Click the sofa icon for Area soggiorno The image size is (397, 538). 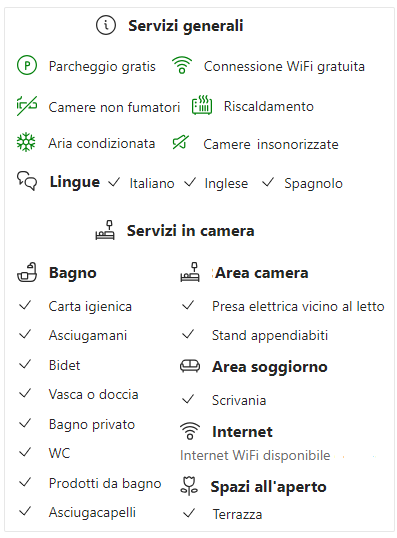pos(190,366)
